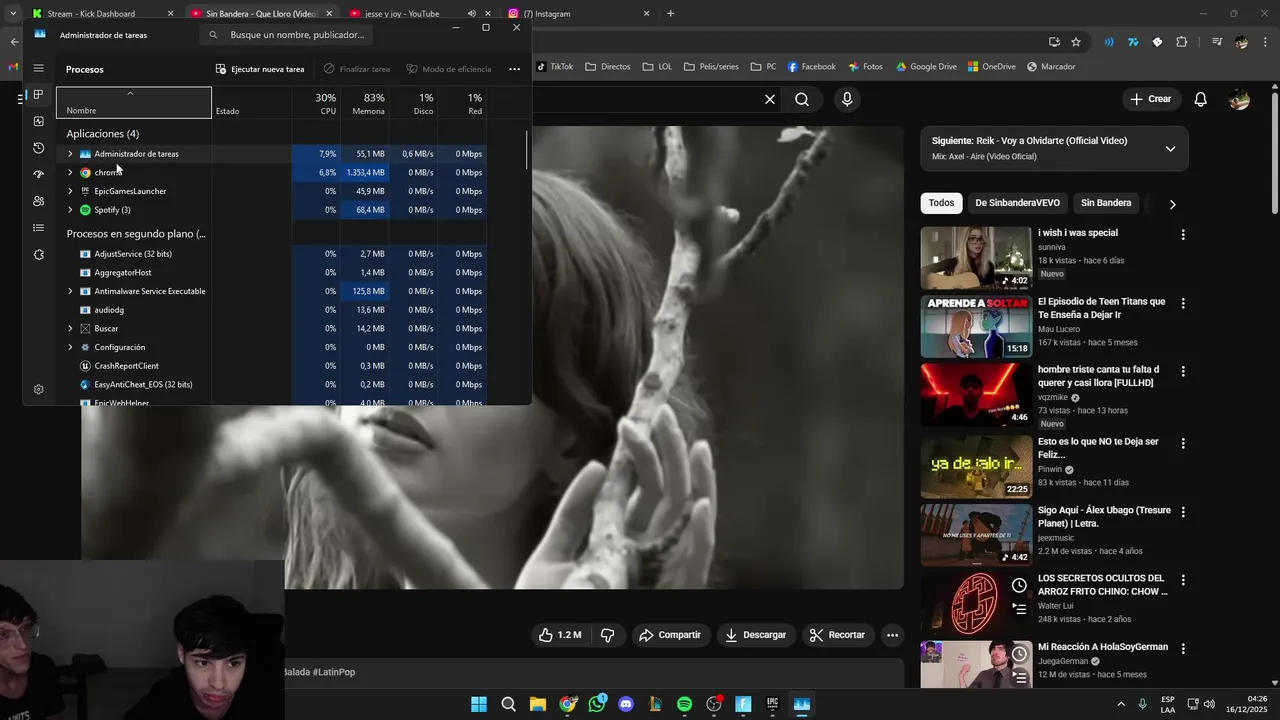The image size is (1280, 720).
Task: Like the video (1.2 M)
Action: (x=560, y=635)
